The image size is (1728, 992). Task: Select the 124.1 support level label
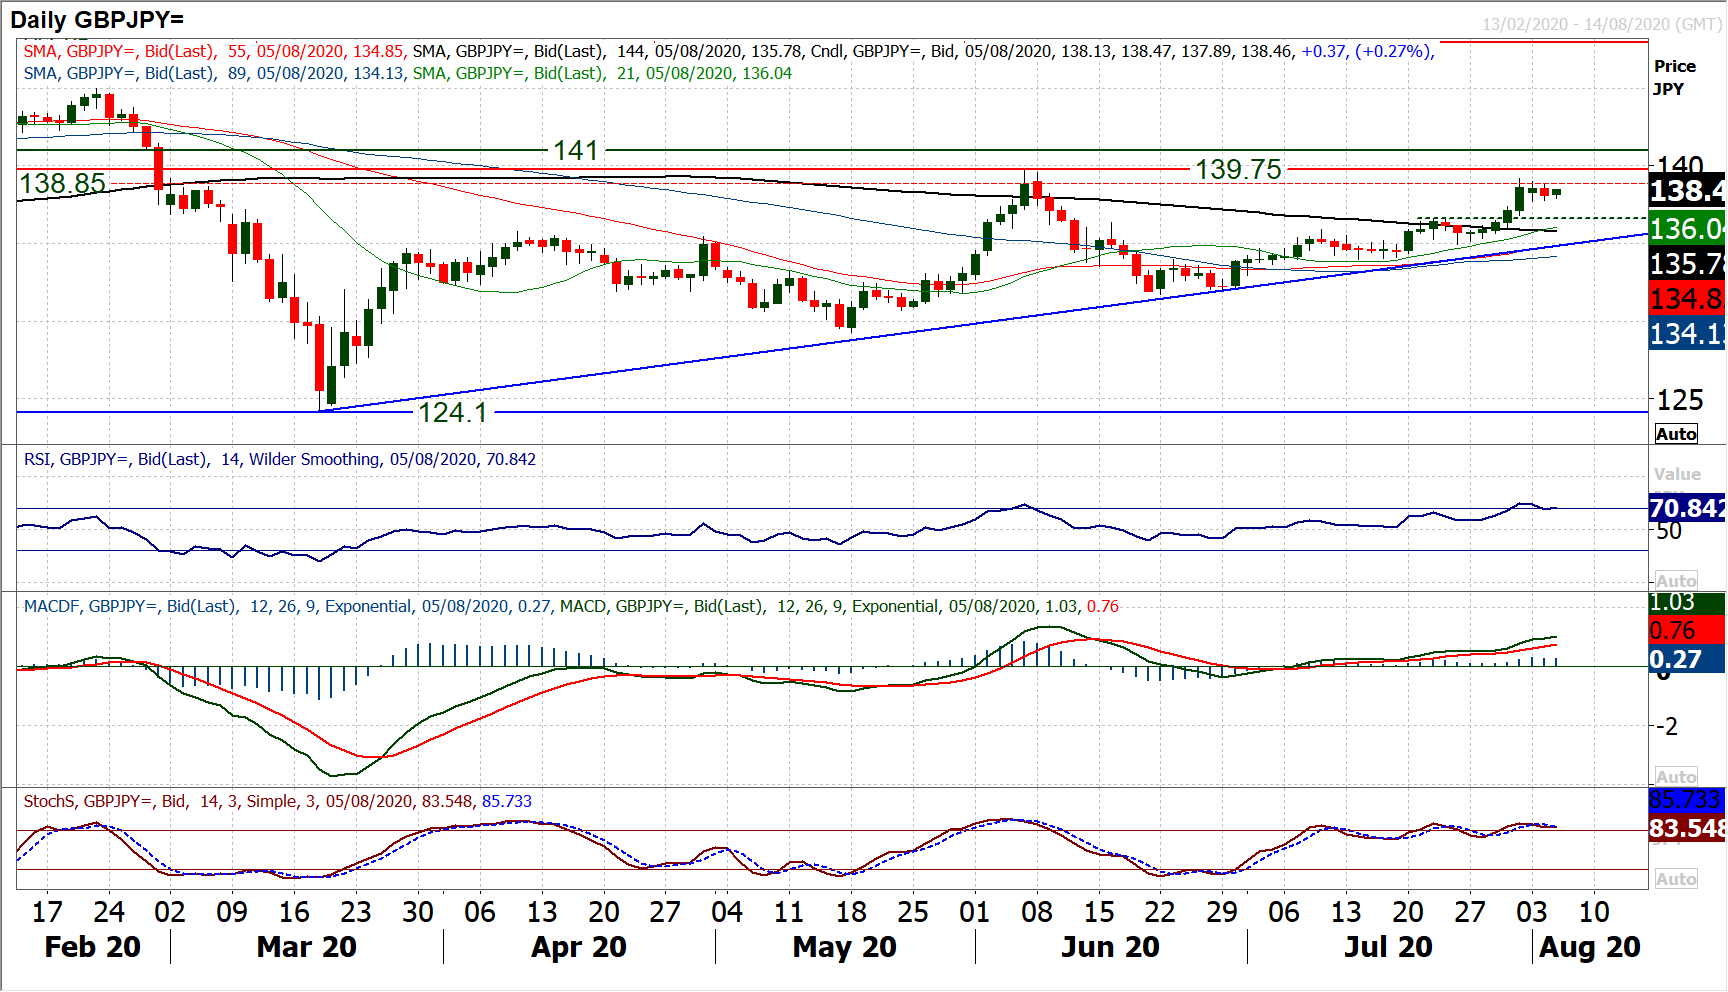[x=452, y=412]
